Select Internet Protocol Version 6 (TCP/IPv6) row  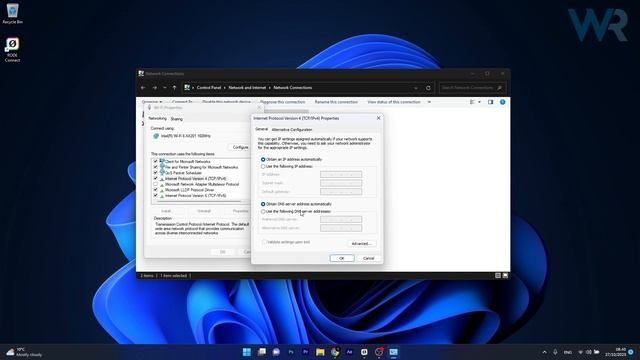click(x=196, y=196)
